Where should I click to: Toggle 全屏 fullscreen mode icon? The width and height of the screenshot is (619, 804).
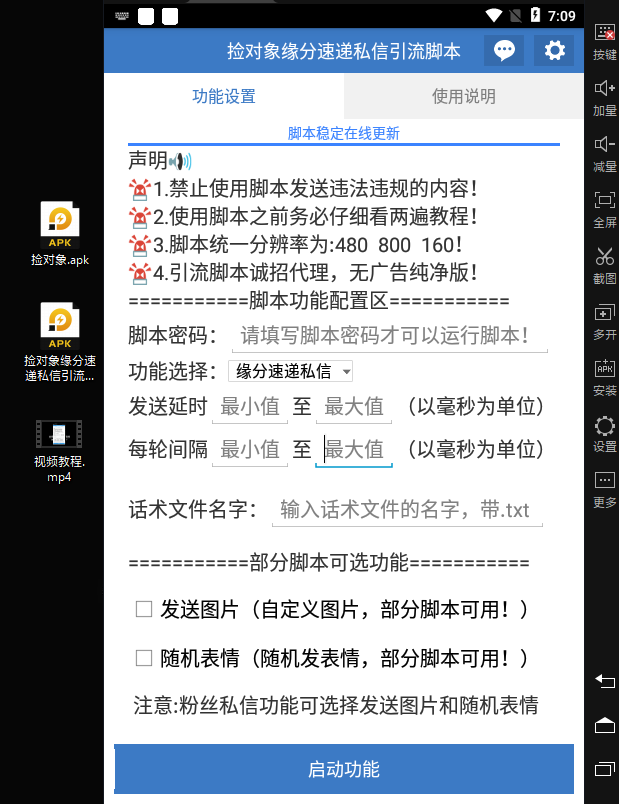604,208
